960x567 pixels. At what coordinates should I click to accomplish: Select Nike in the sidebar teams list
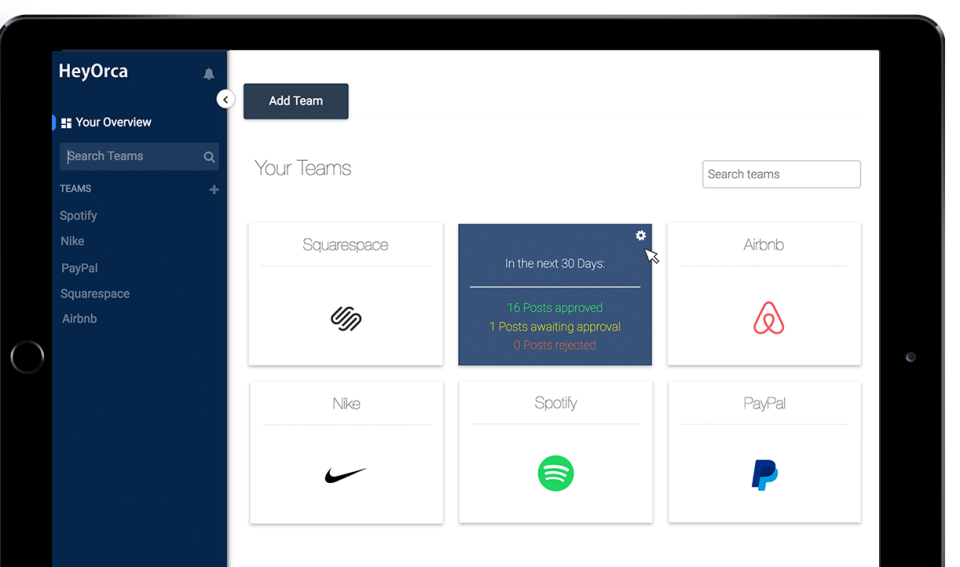click(72, 241)
